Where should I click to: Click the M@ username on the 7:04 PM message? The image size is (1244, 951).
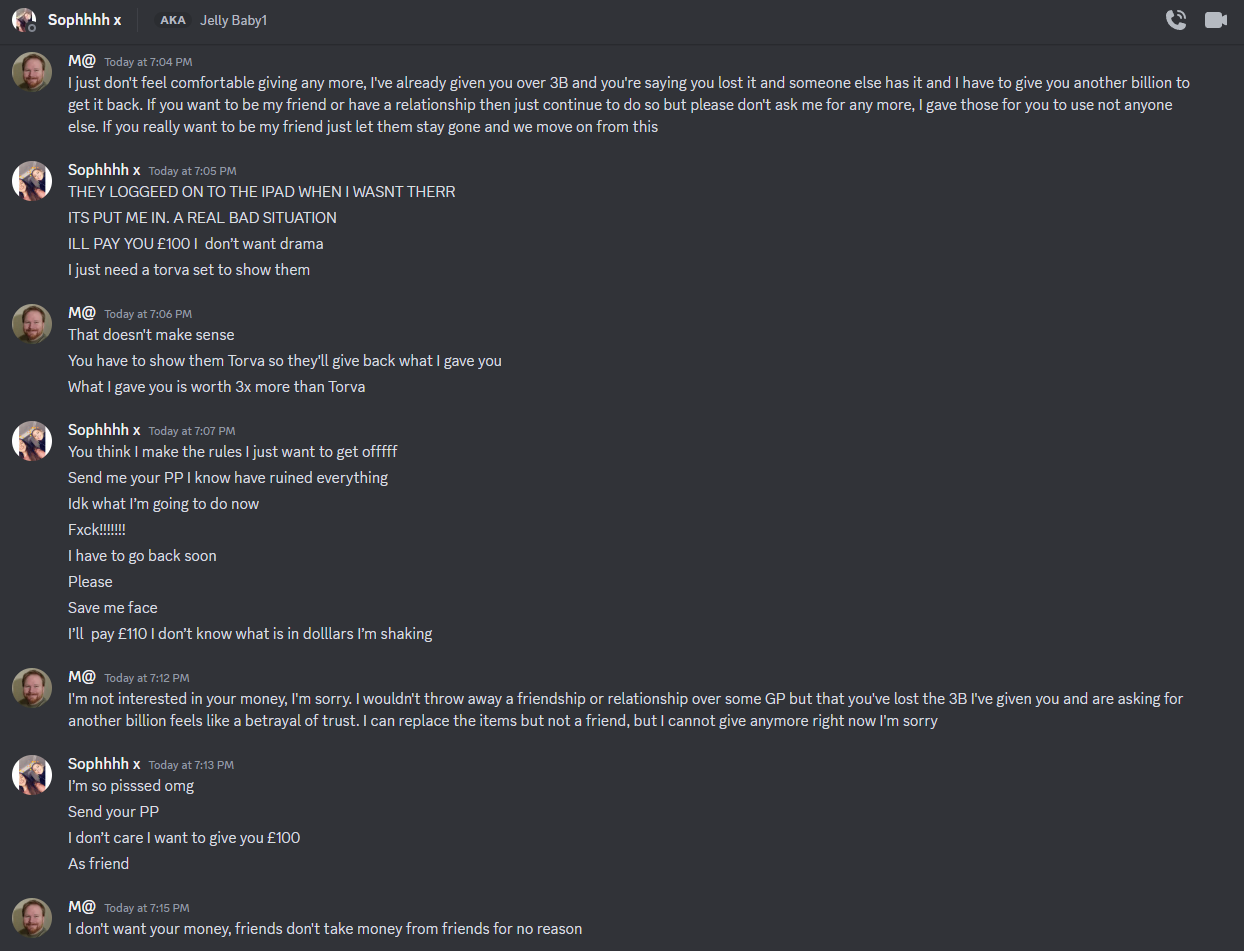(81, 61)
